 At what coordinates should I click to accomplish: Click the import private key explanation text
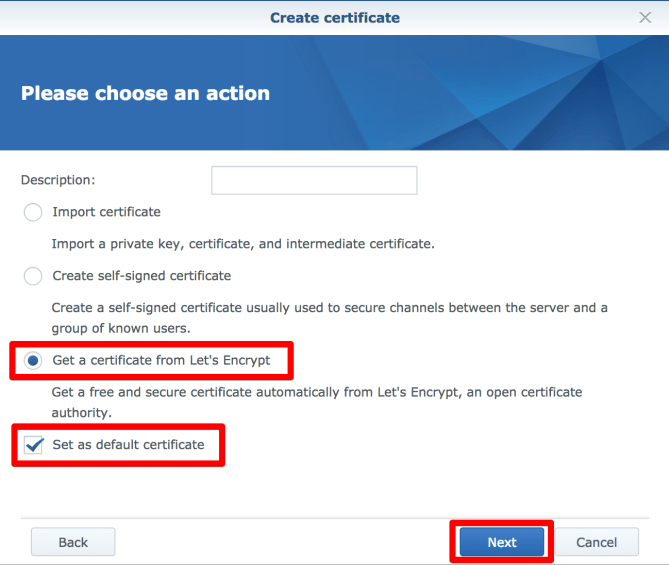coord(243,244)
